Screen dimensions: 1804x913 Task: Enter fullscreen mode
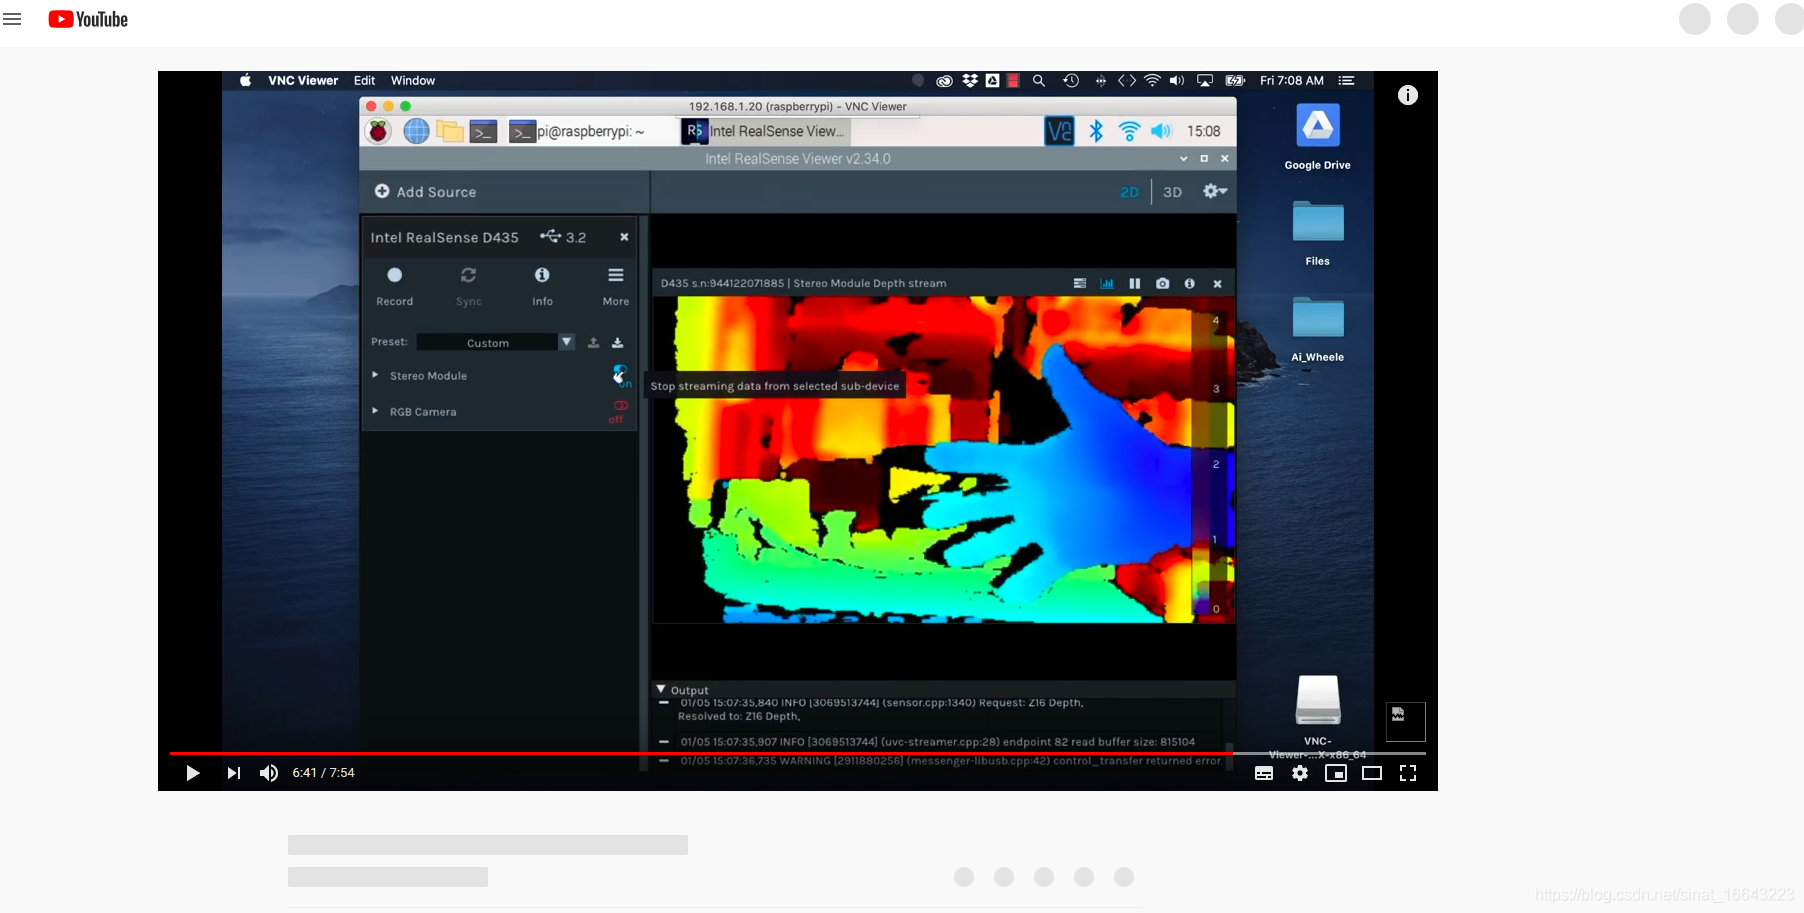tap(1408, 773)
